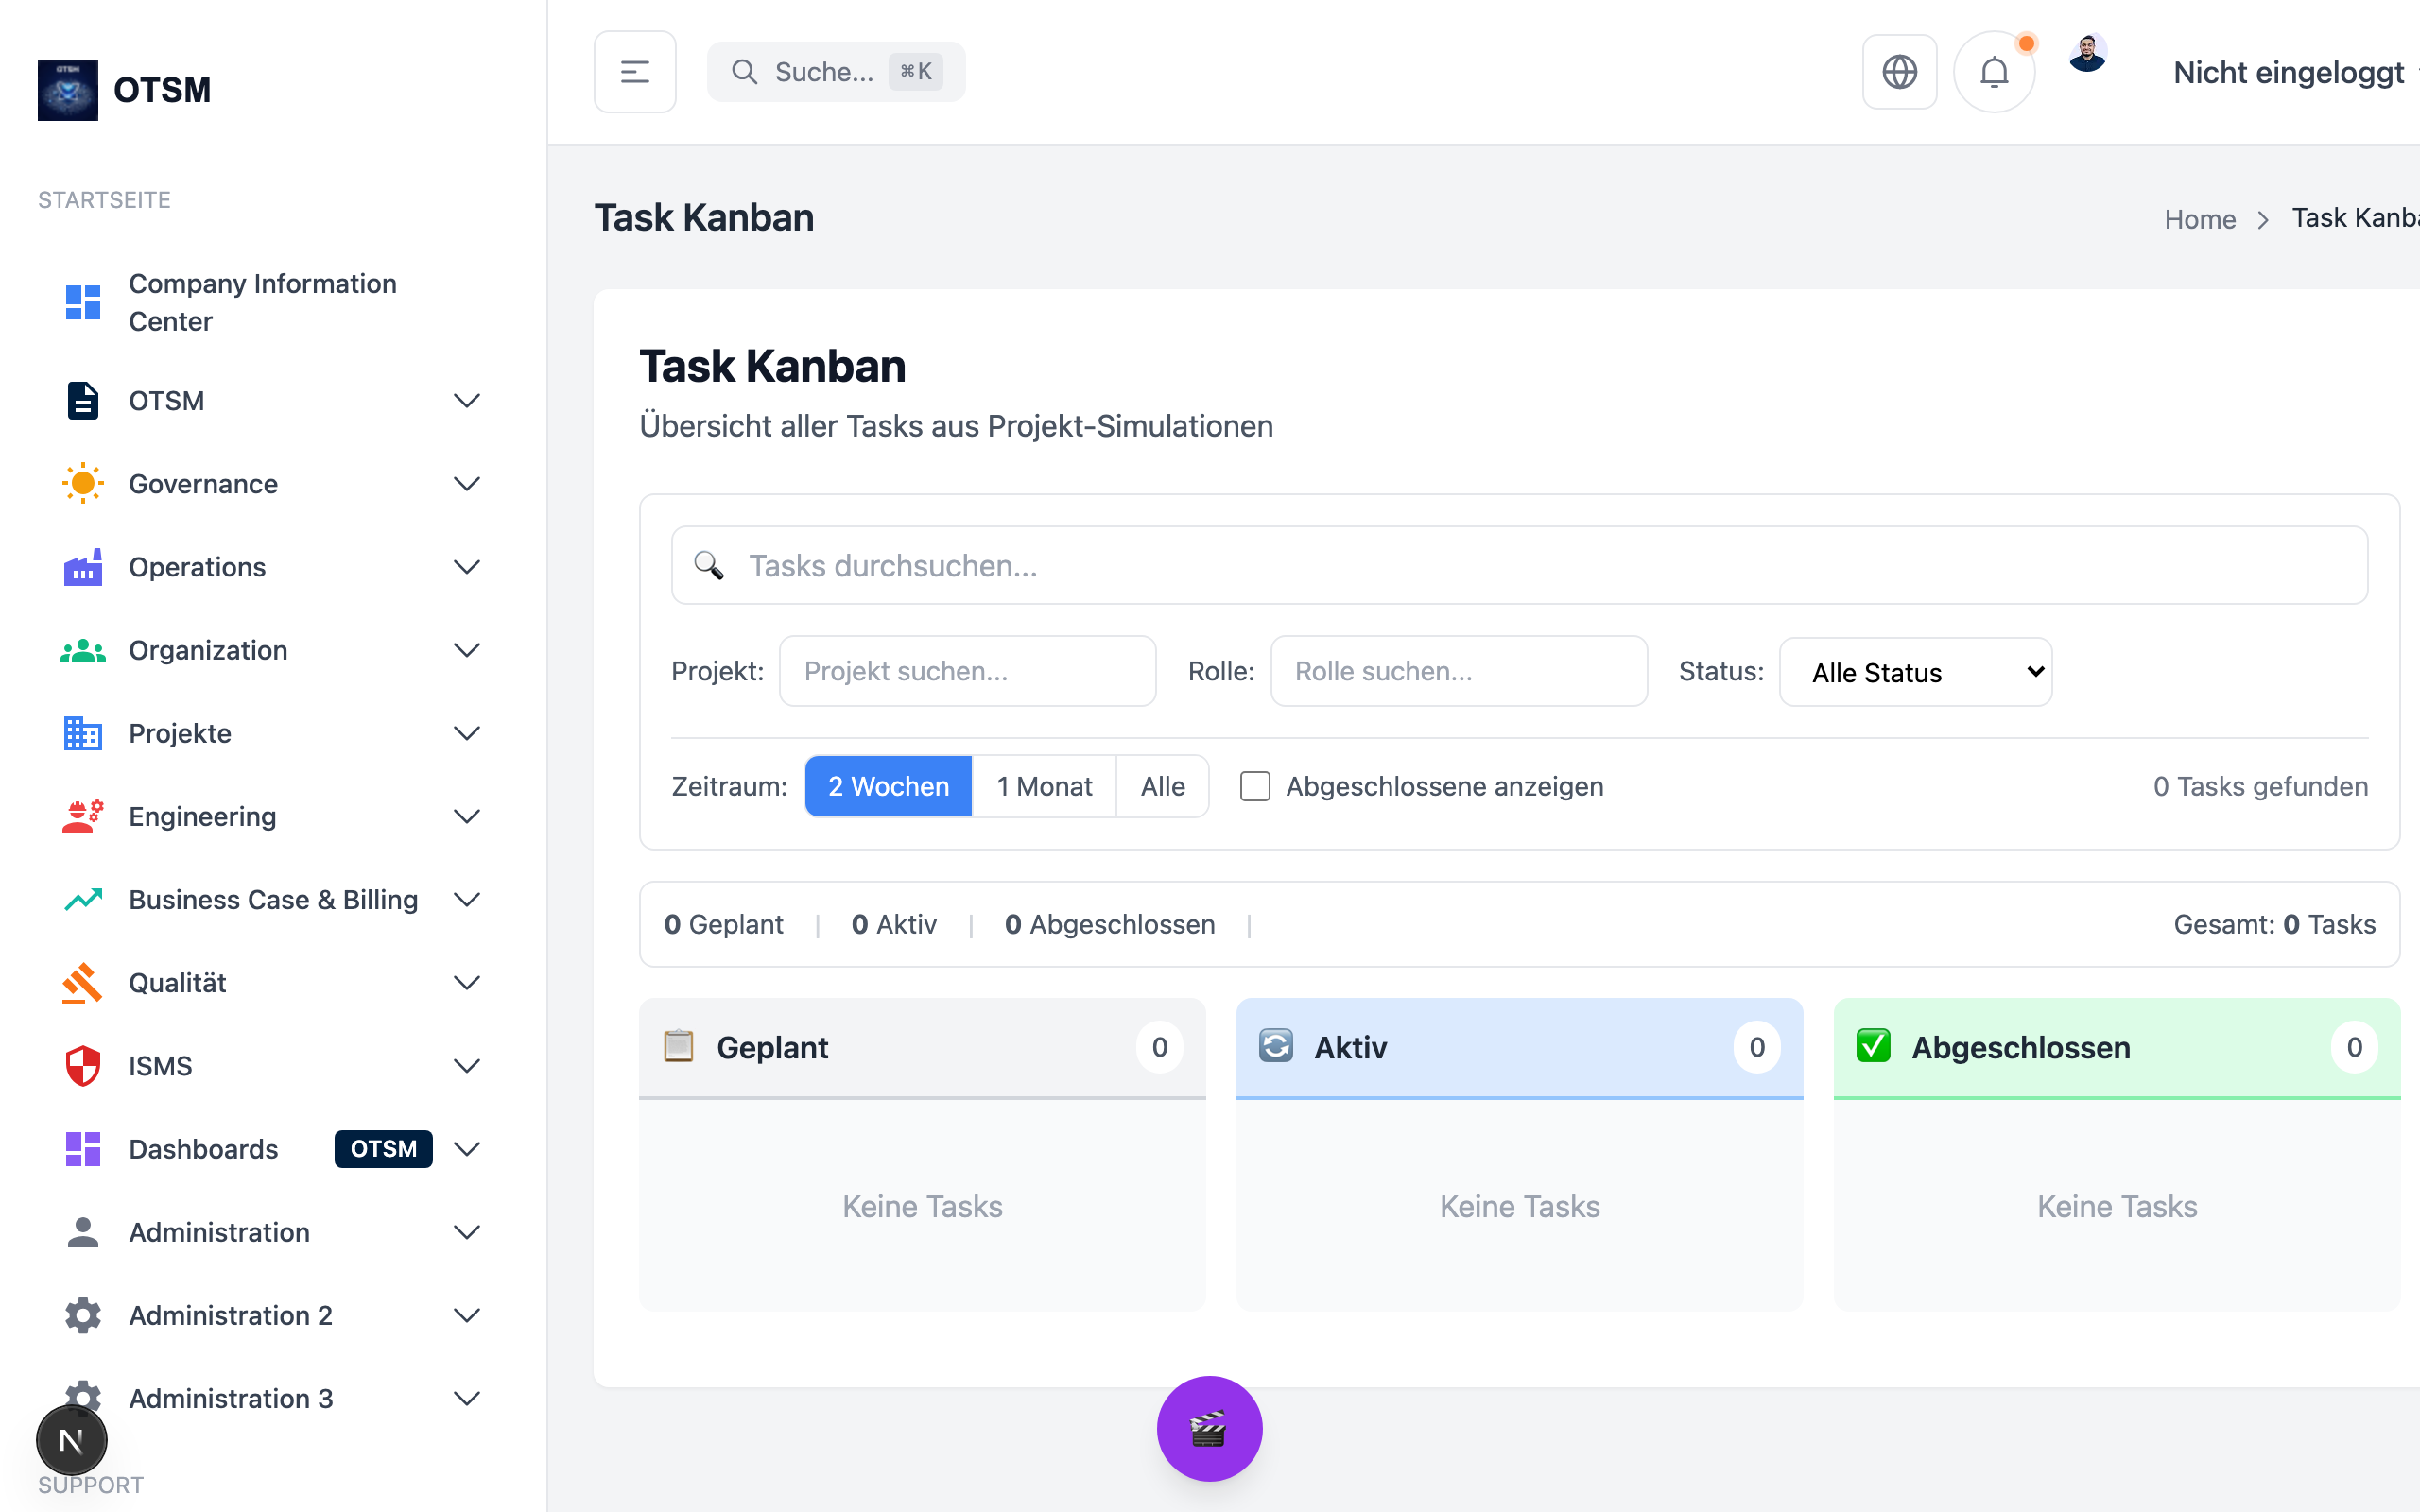Enable Abgeschlossene anzeigen checkbox
Screen dimensions: 2420x1512
point(1255,786)
